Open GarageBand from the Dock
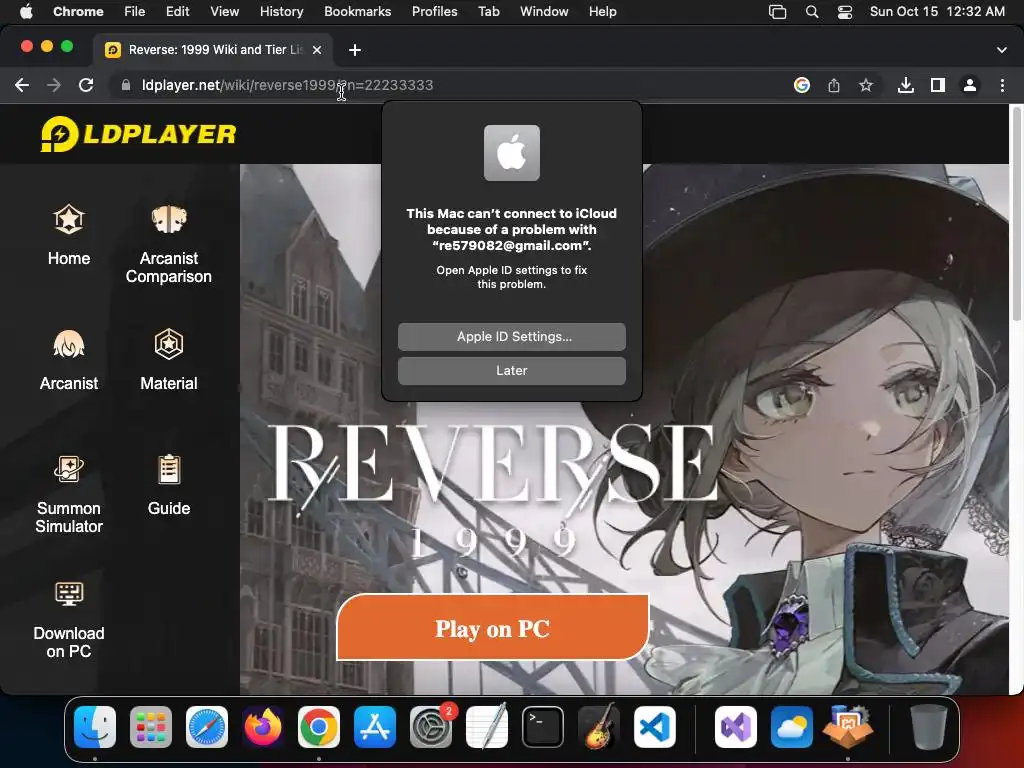 pos(599,727)
